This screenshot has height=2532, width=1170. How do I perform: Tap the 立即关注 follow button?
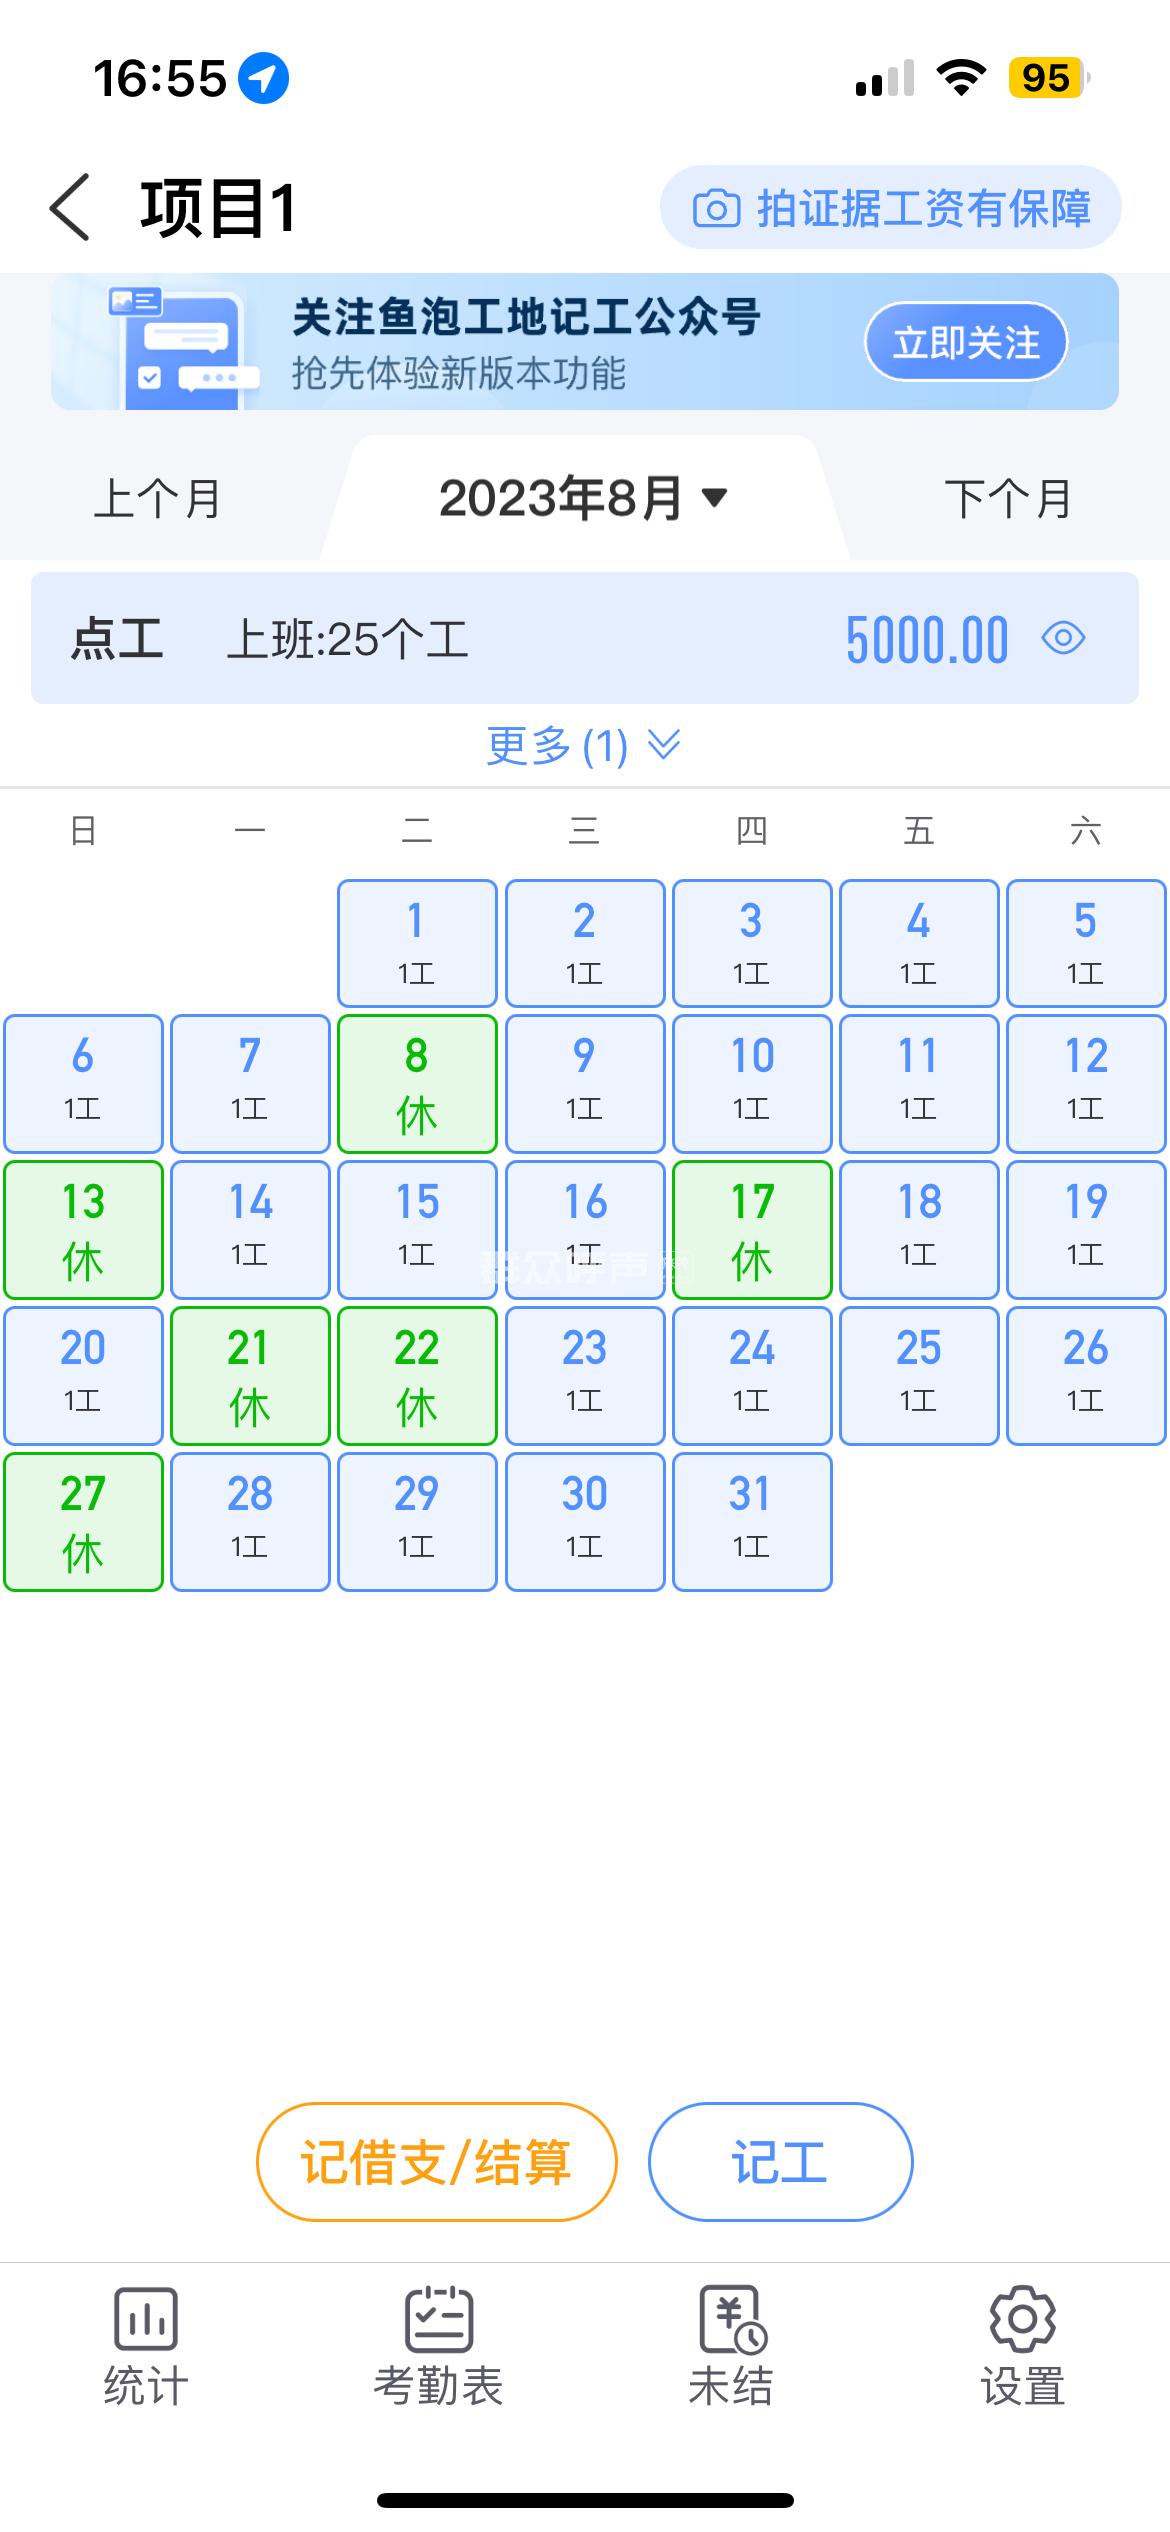[966, 342]
